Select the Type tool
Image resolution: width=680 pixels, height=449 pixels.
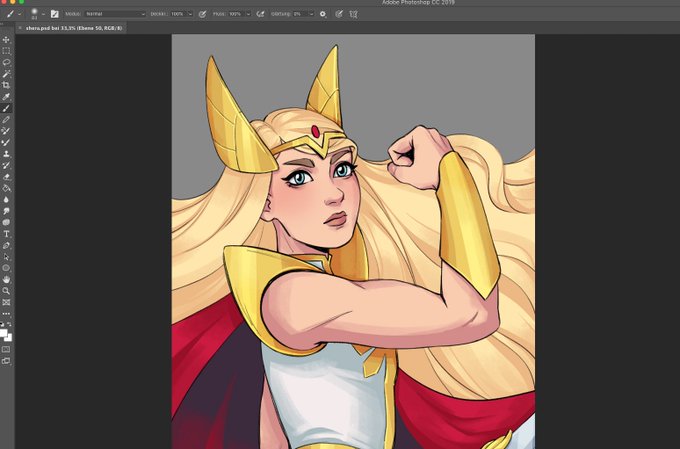click(6, 234)
